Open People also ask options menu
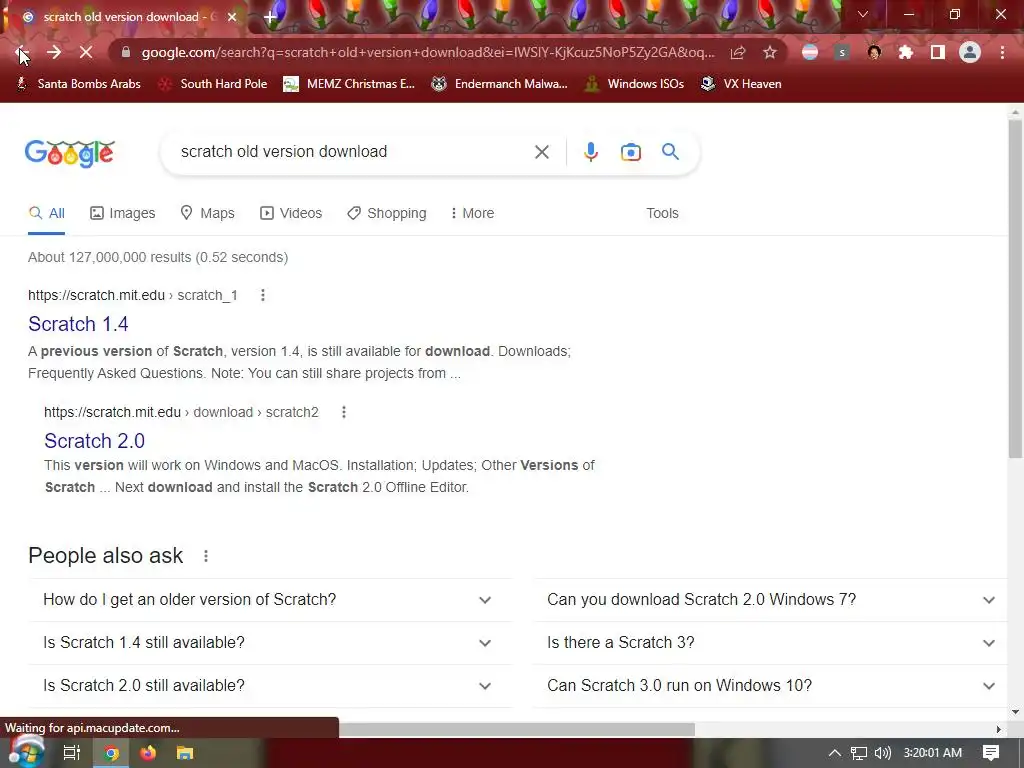The height and width of the screenshot is (768, 1024). (206, 556)
